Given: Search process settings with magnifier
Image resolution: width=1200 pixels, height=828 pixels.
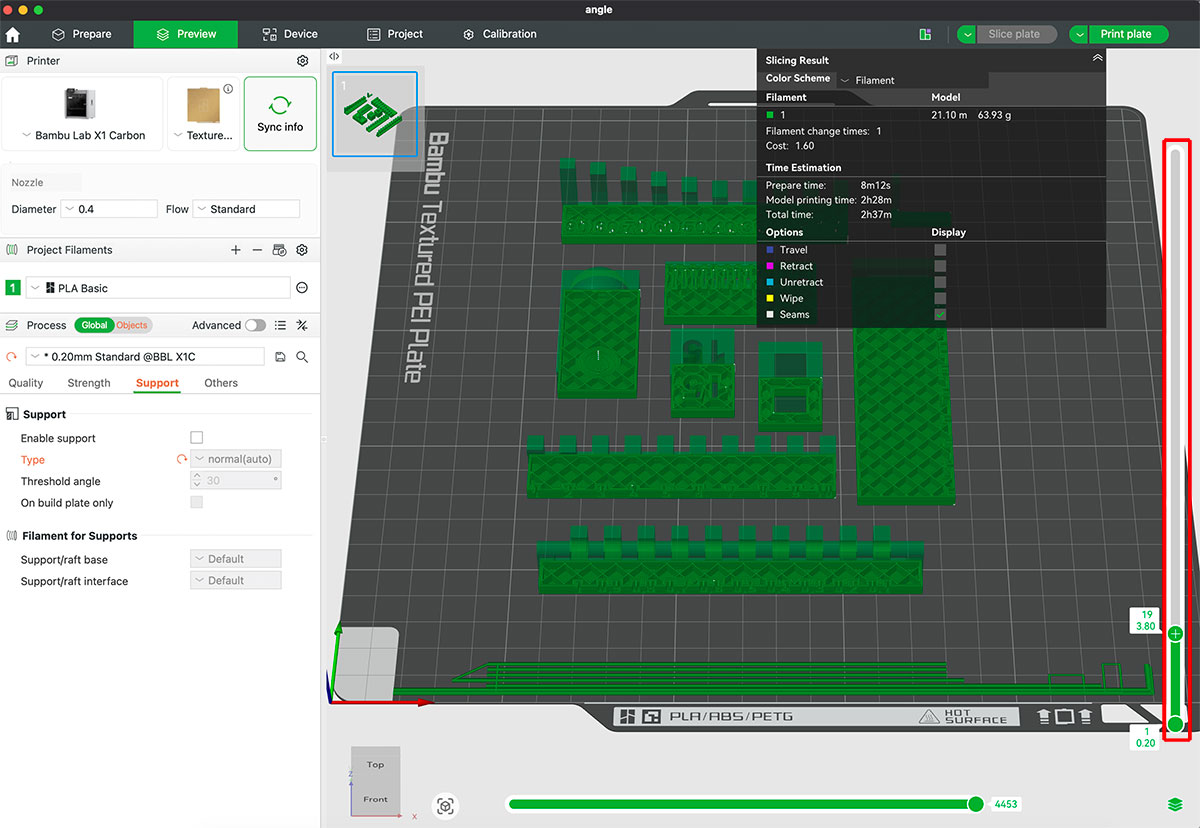Looking at the screenshot, I should point(302,357).
